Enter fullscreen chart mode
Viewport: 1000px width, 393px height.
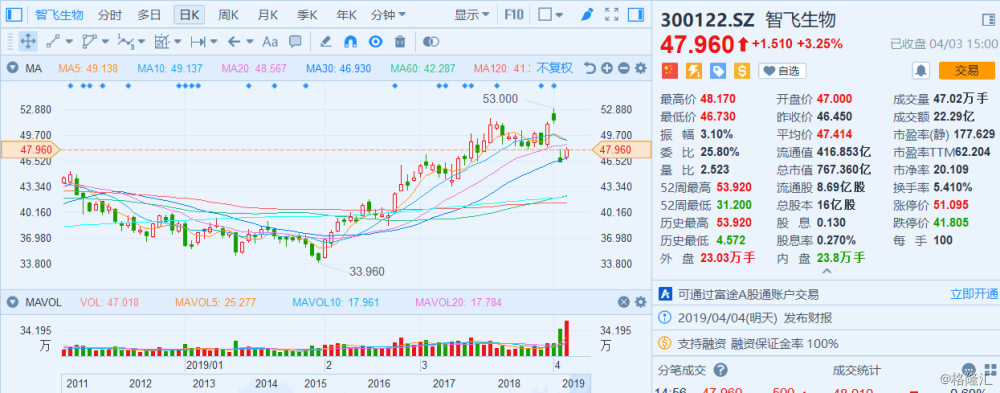(x=612, y=14)
